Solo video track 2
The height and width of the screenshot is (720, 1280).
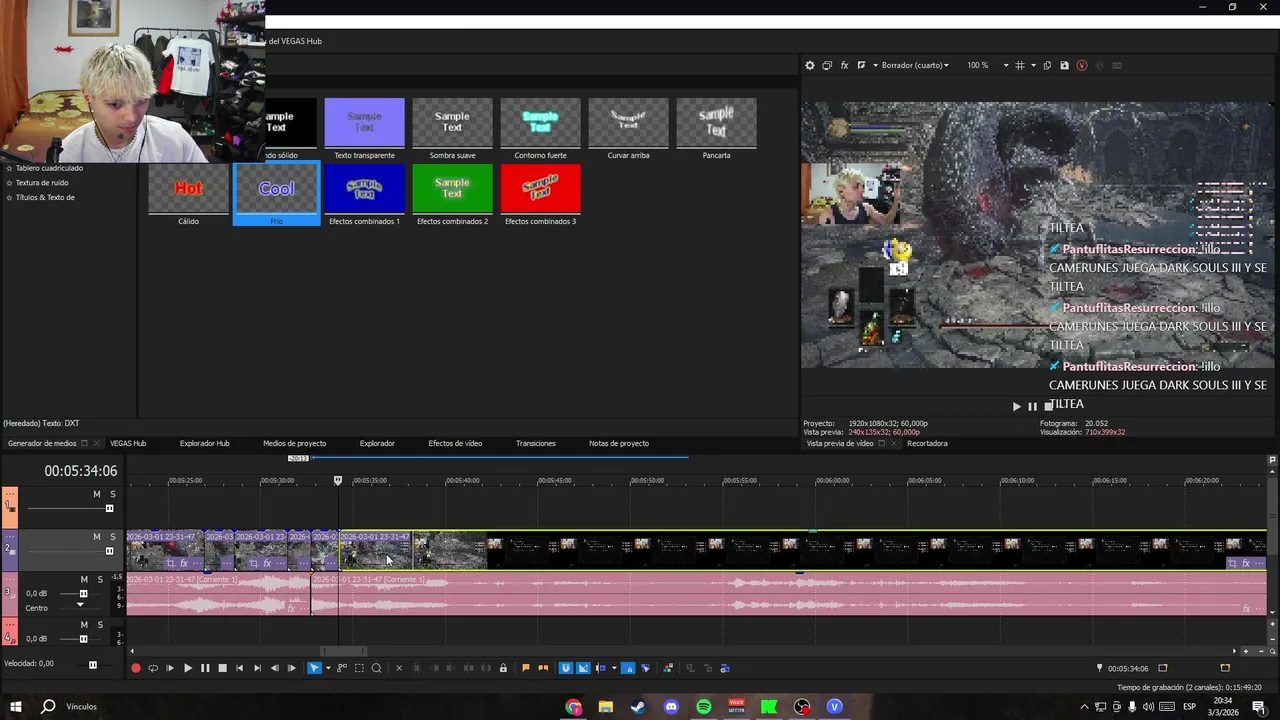point(113,537)
